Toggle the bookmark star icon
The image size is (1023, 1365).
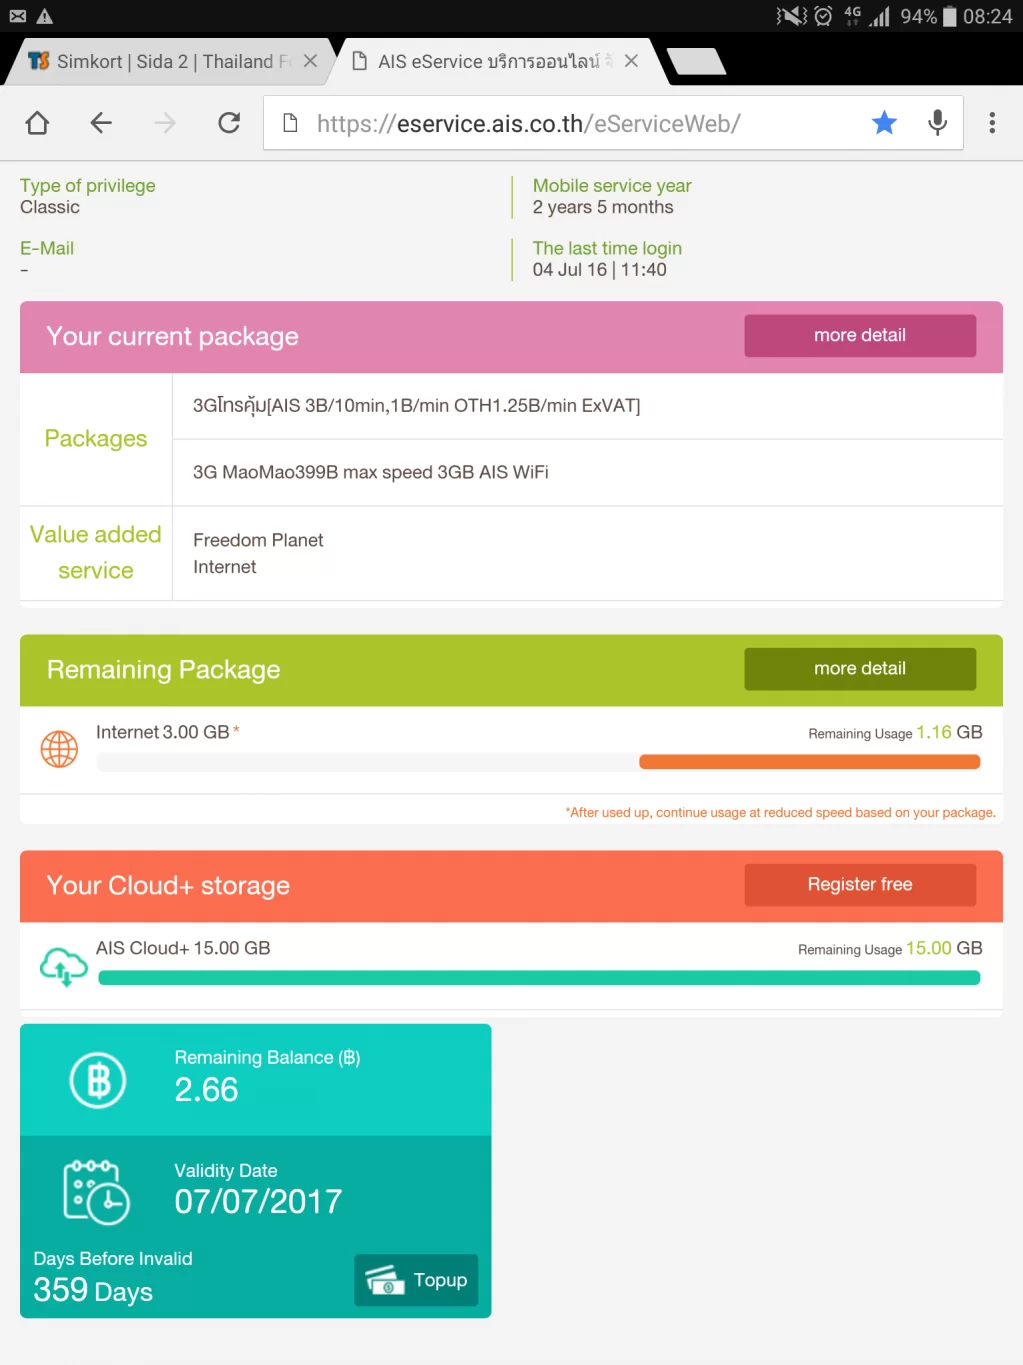(884, 123)
